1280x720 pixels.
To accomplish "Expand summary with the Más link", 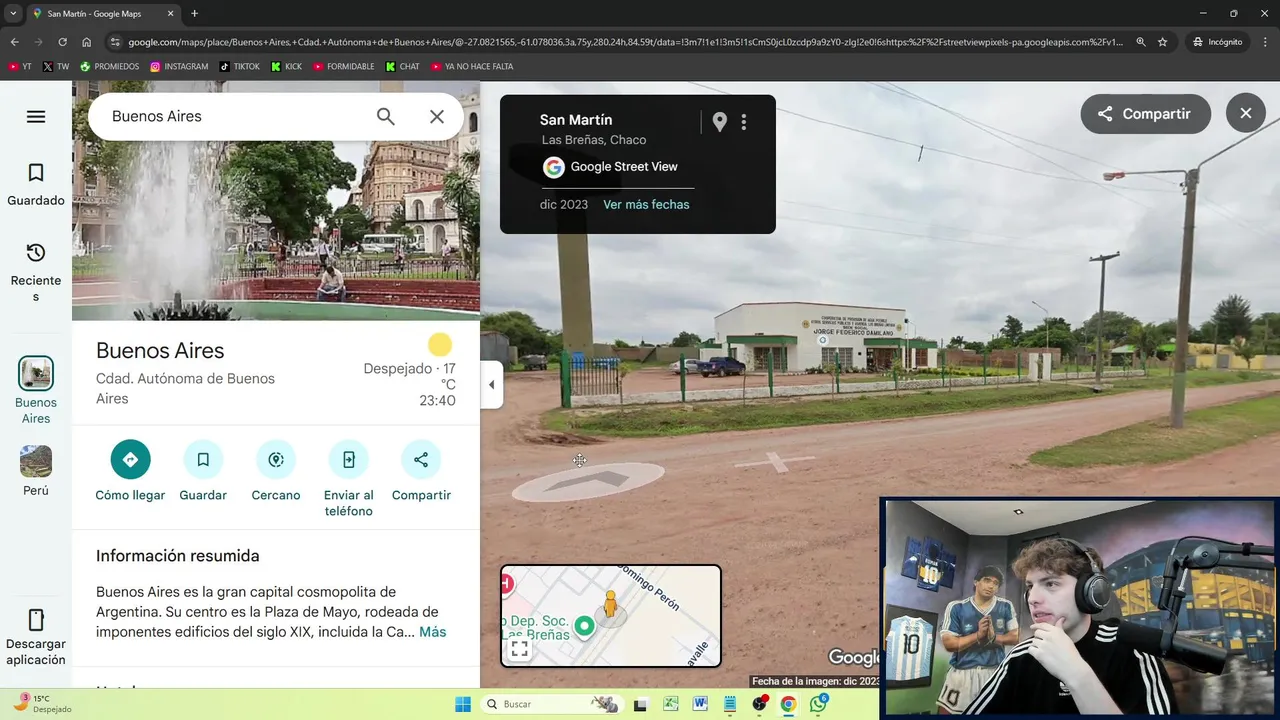I will click(433, 632).
